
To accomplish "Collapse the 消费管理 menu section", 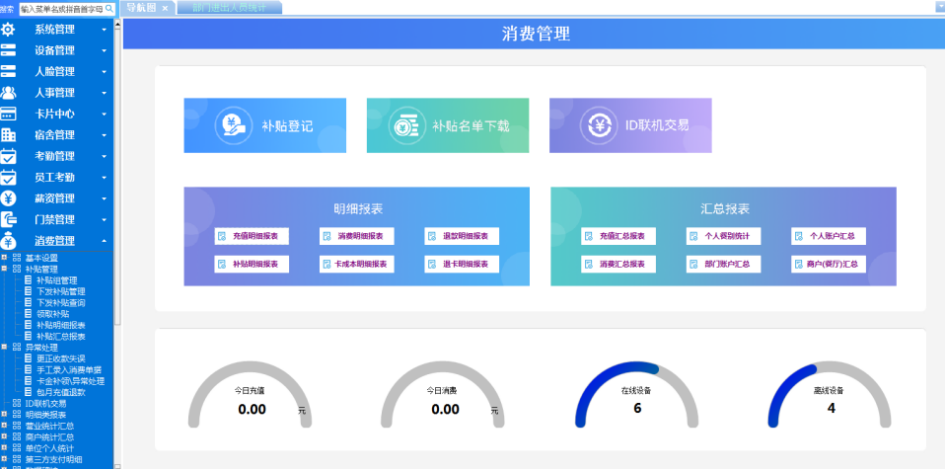I will pyautogui.click(x=104, y=241).
